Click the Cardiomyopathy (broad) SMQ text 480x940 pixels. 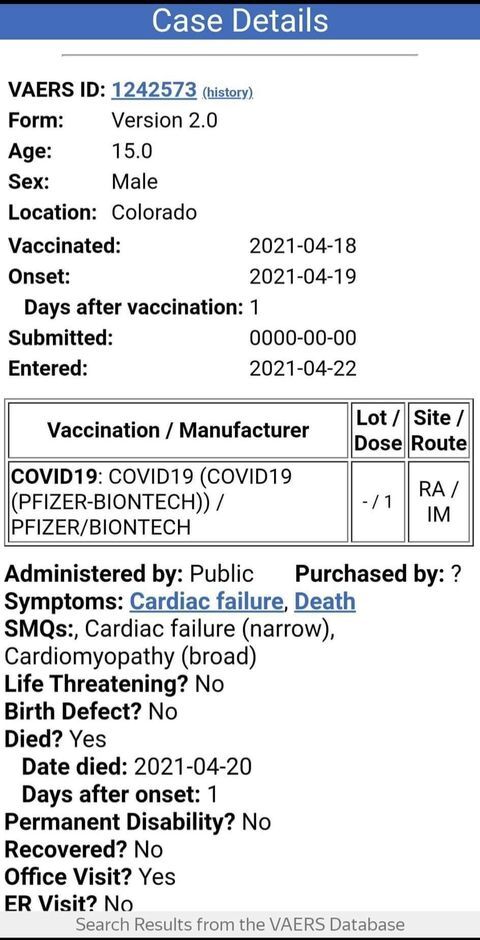click(130, 656)
